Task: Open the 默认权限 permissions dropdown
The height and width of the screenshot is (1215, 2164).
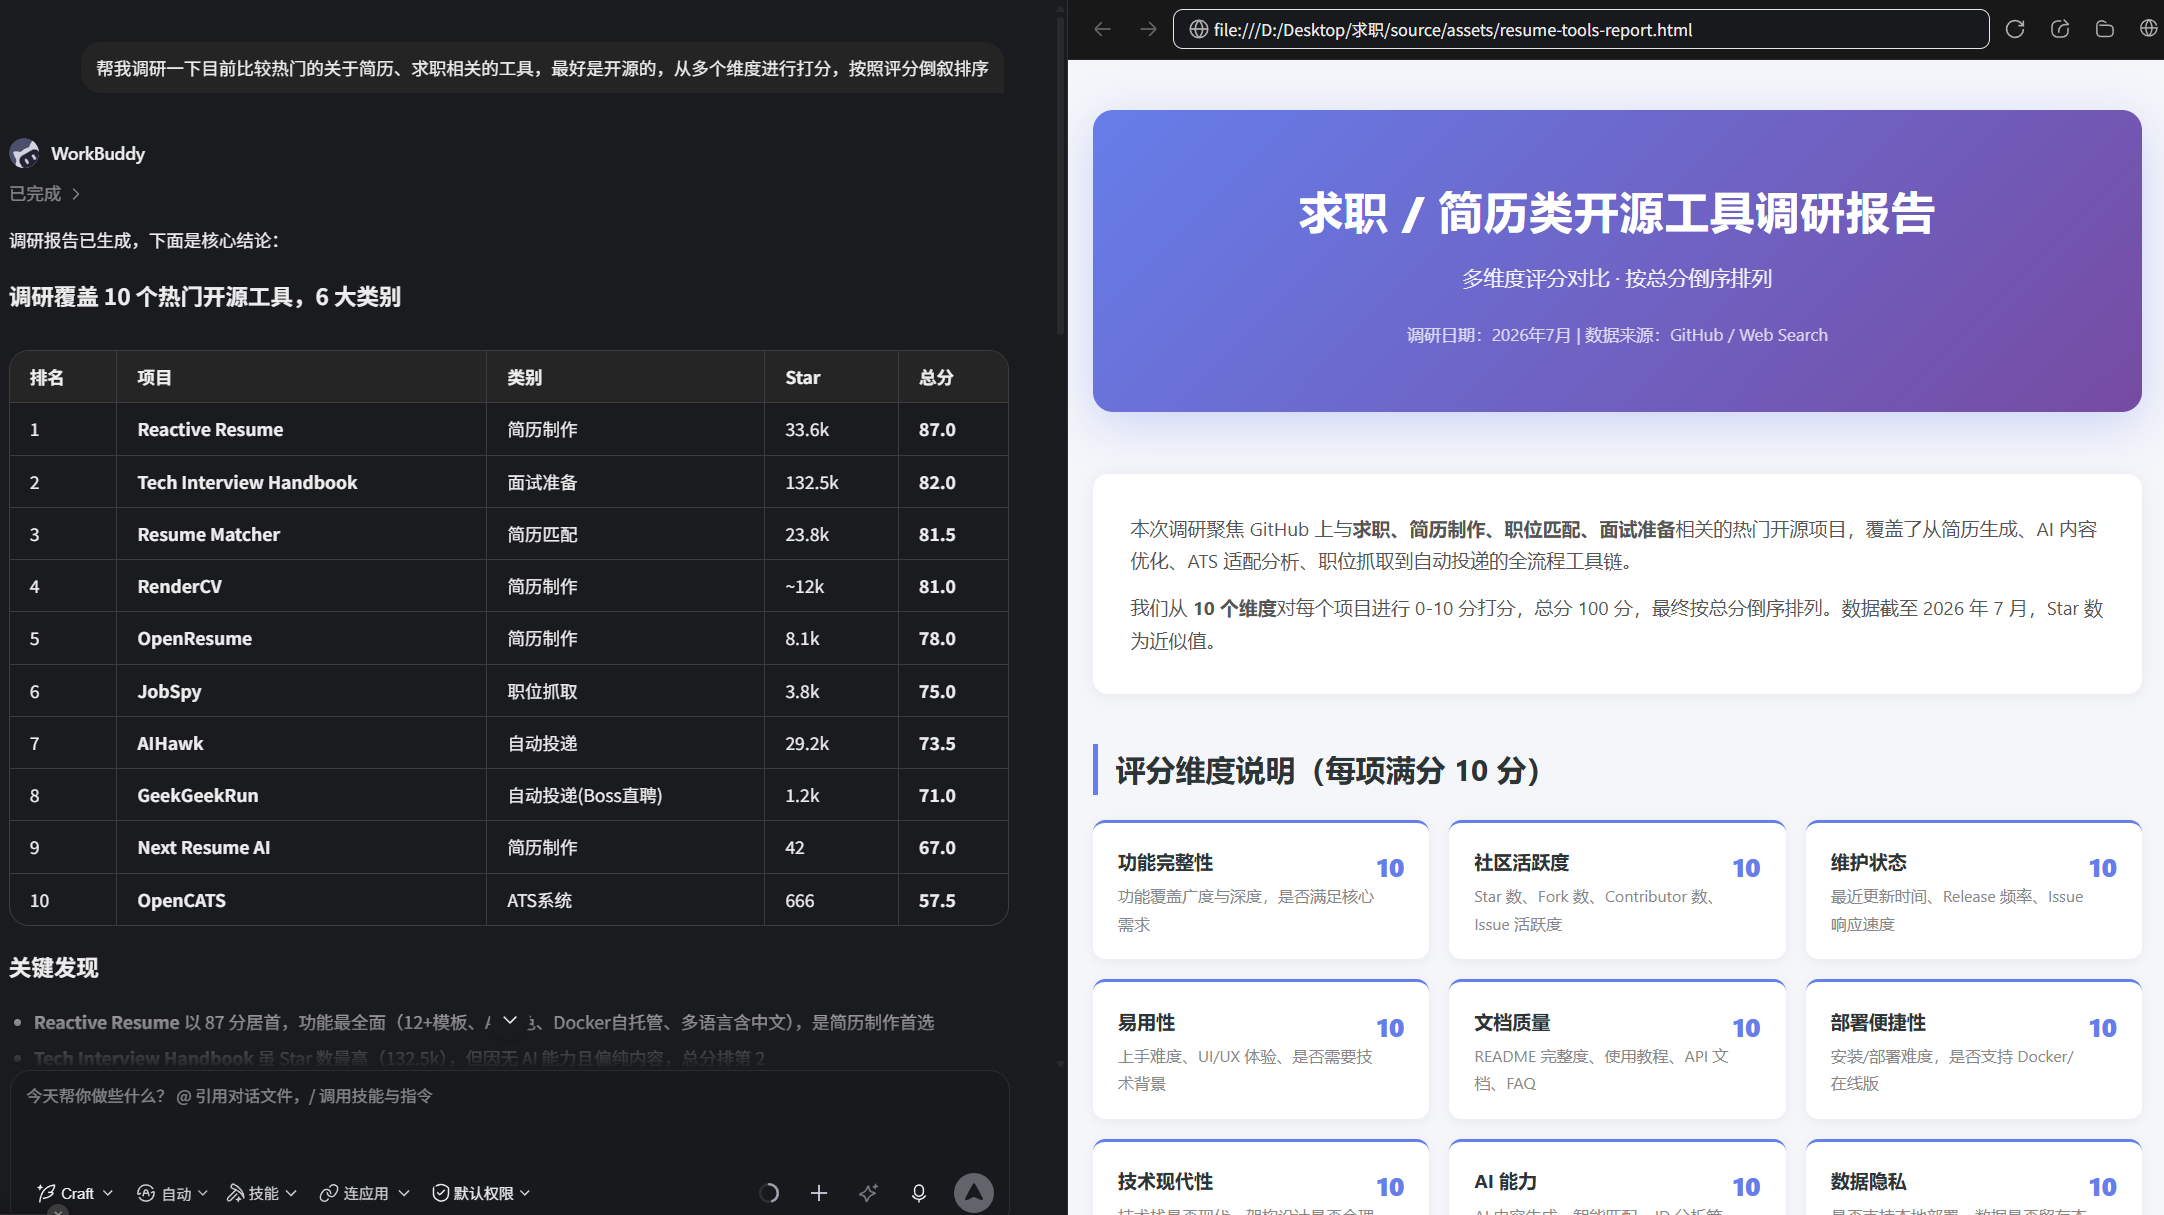Action: point(481,1193)
